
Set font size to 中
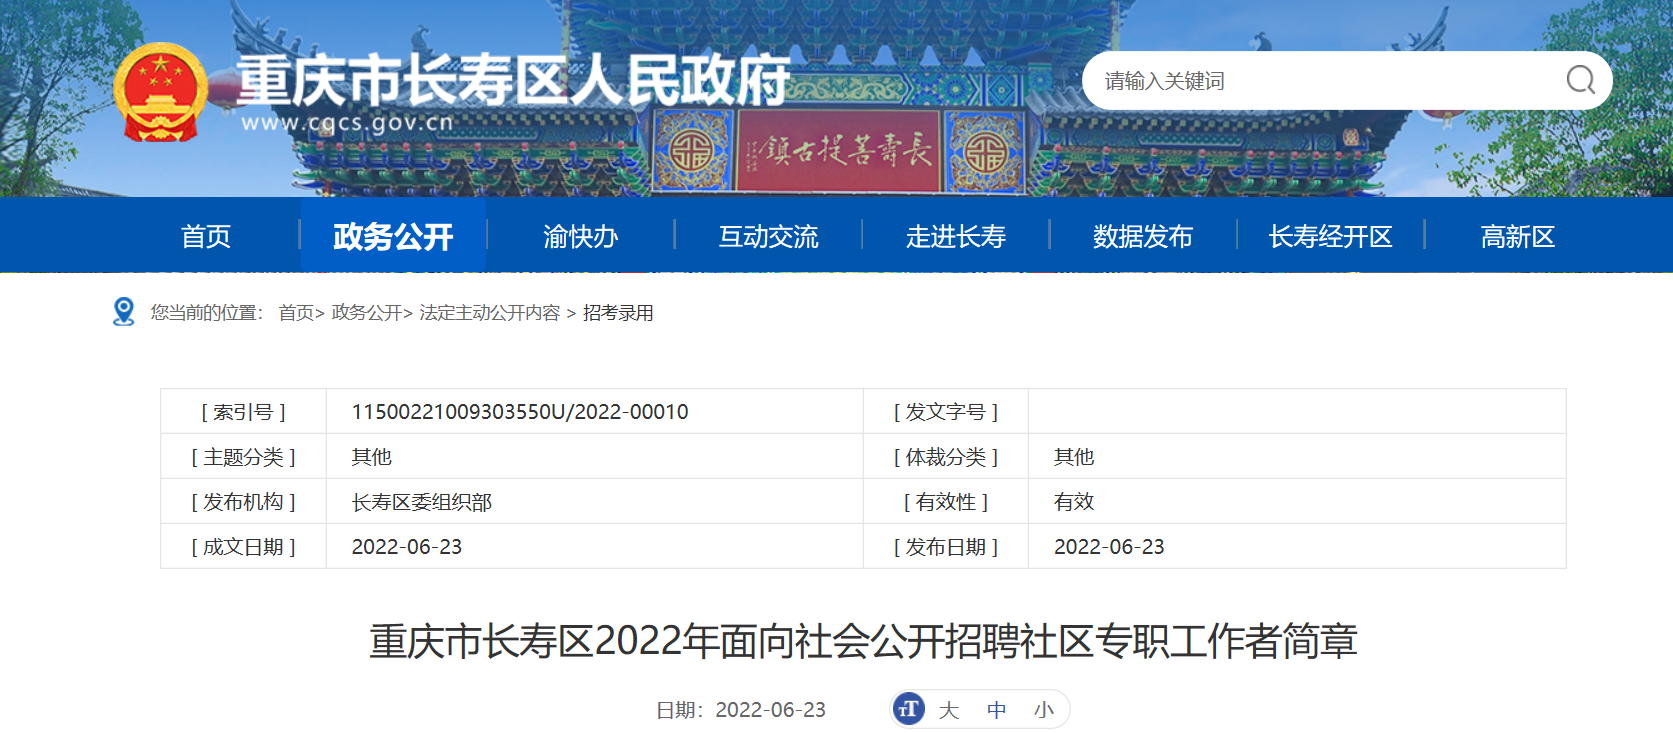click(997, 710)
